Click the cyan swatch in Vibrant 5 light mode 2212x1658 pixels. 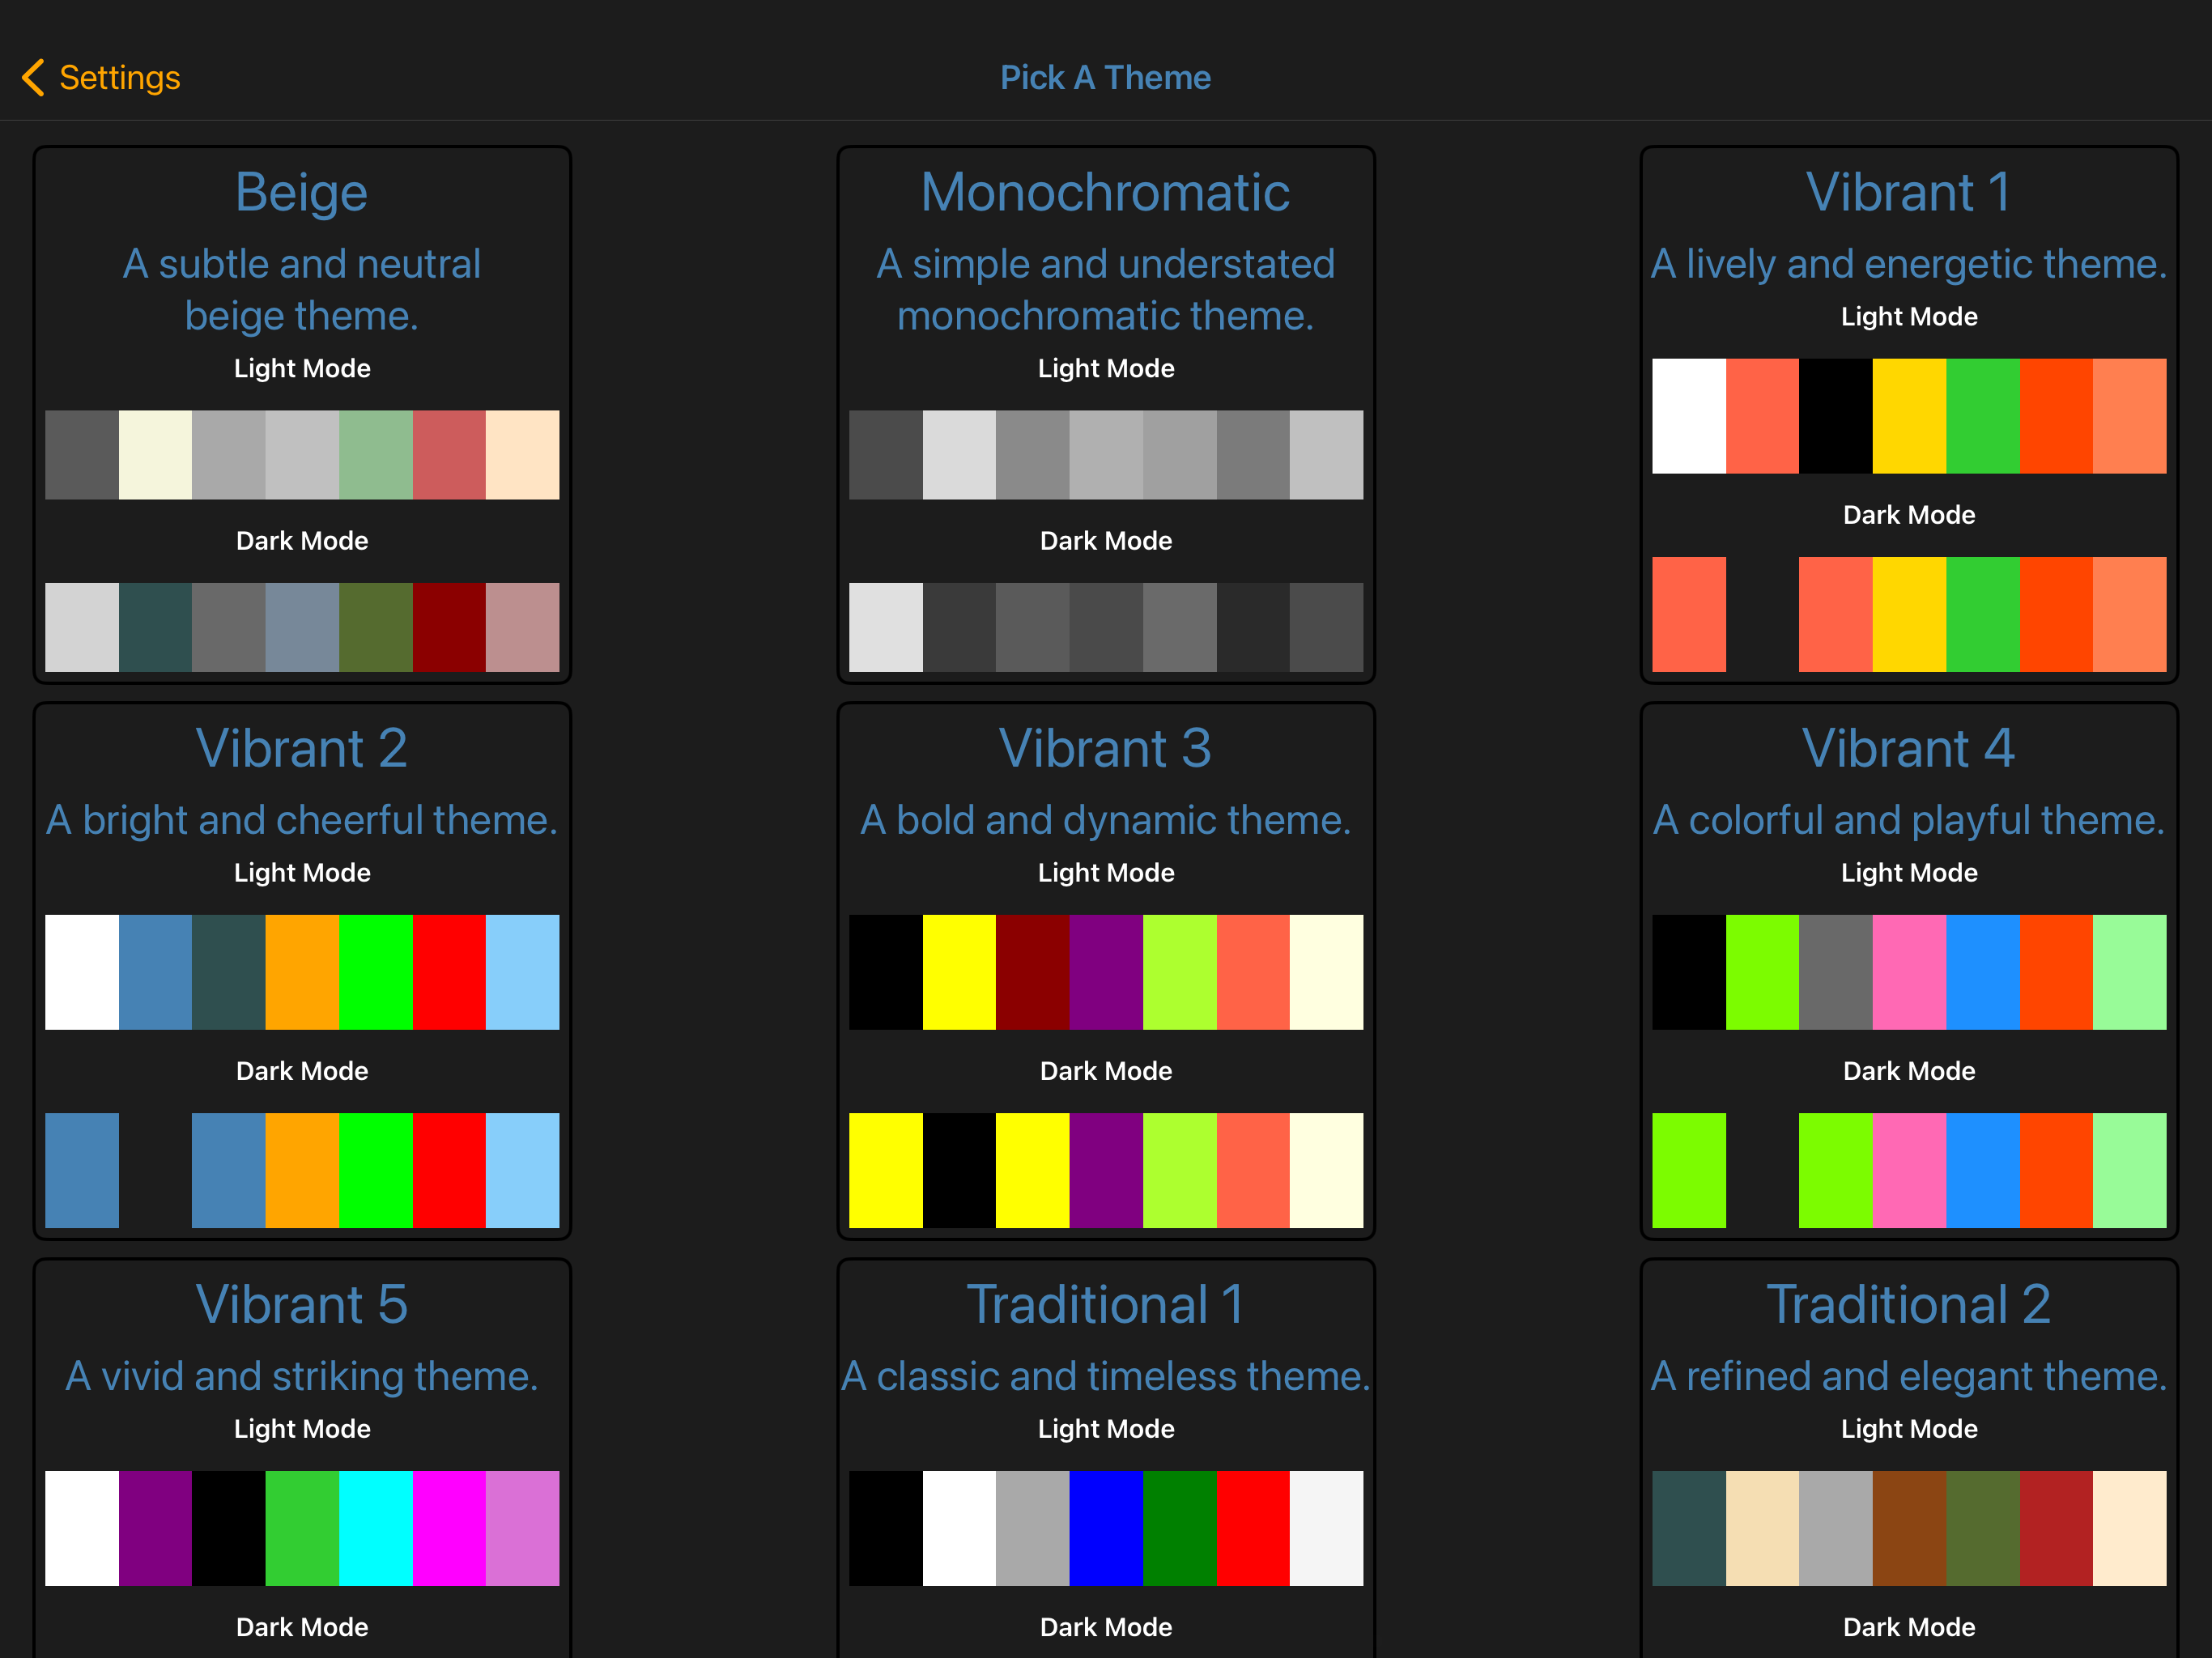(x=376, y=1528)
